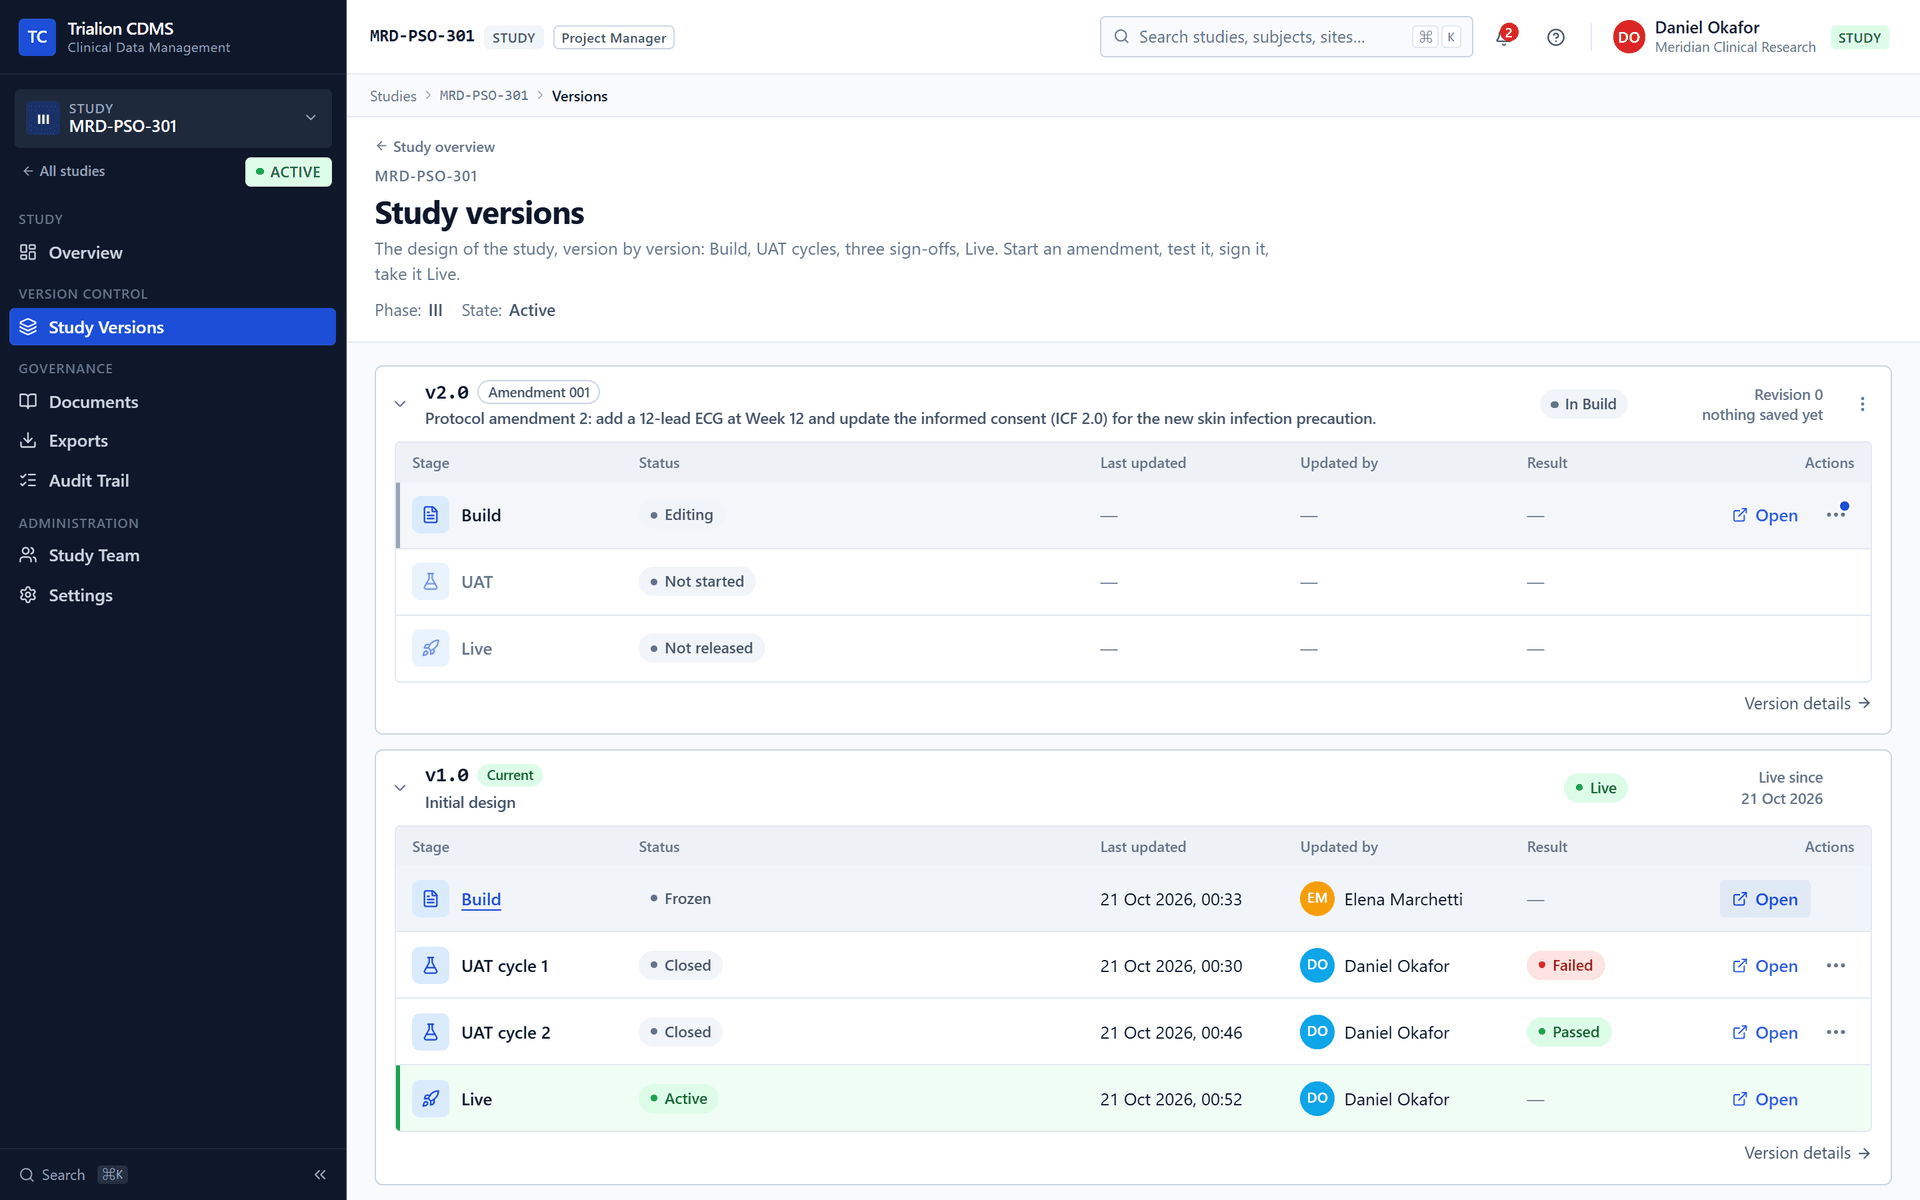Click the v2.0 Build document icon
The image size is (1920, 1200).
click(430, 515)
